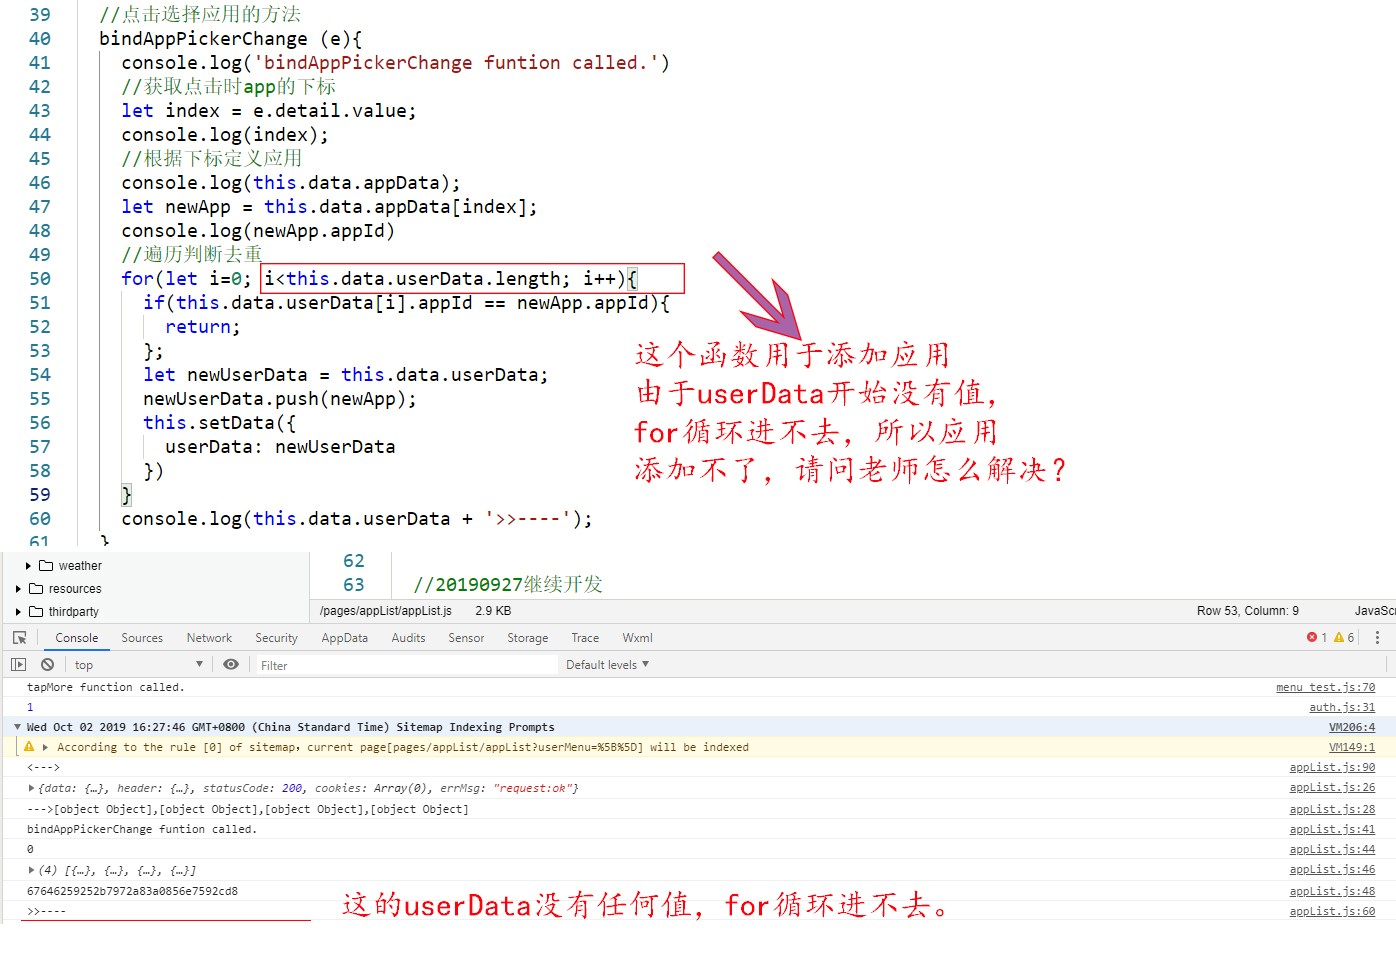
Task: Click the weather folder icon
Action: [46, 565]
